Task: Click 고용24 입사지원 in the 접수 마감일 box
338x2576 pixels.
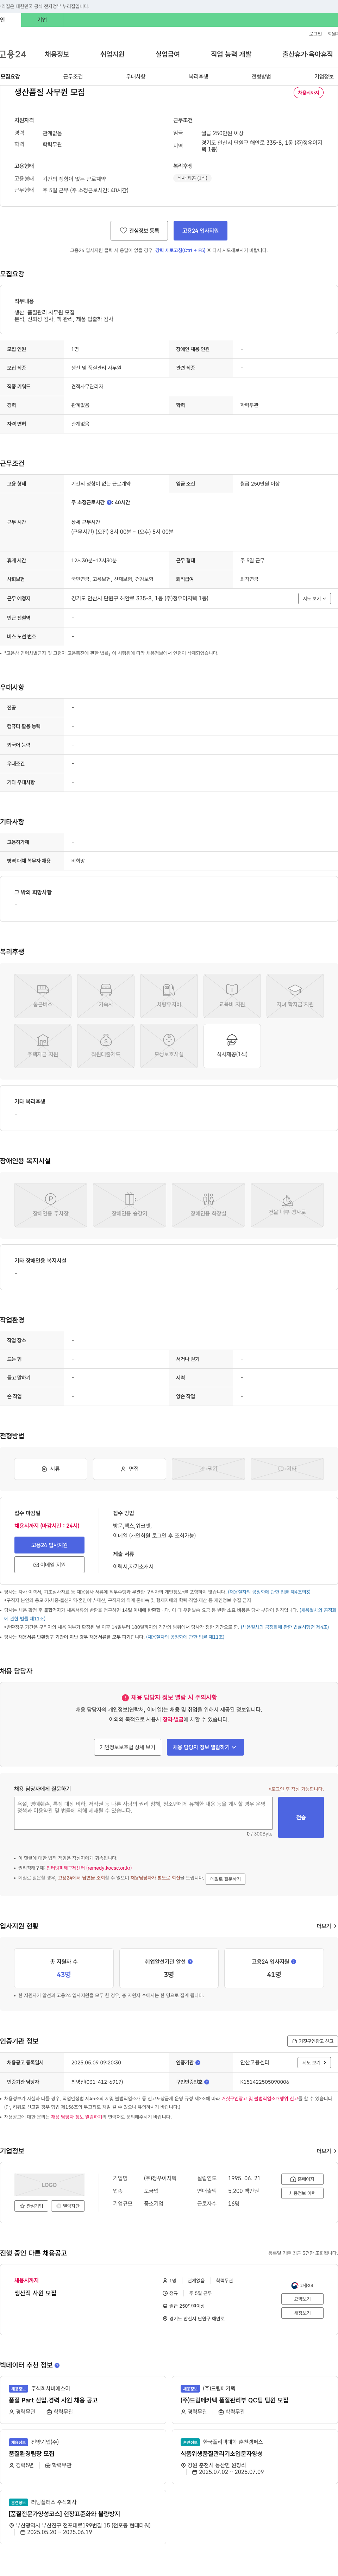Action: [49, 1545]
